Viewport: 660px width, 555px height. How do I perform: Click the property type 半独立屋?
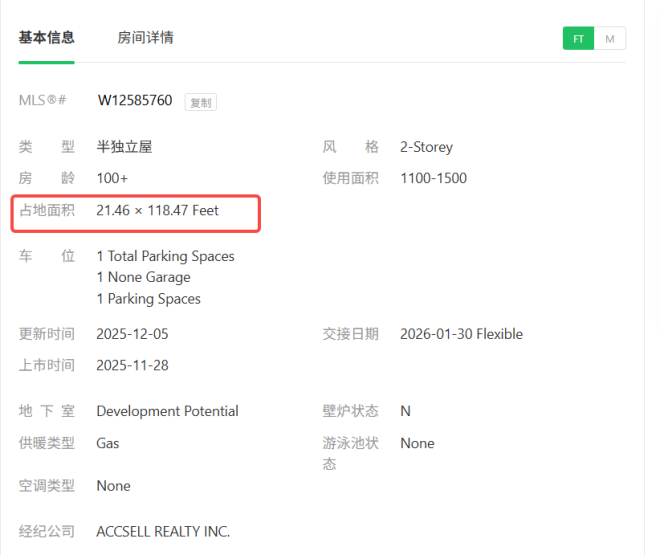124,147
